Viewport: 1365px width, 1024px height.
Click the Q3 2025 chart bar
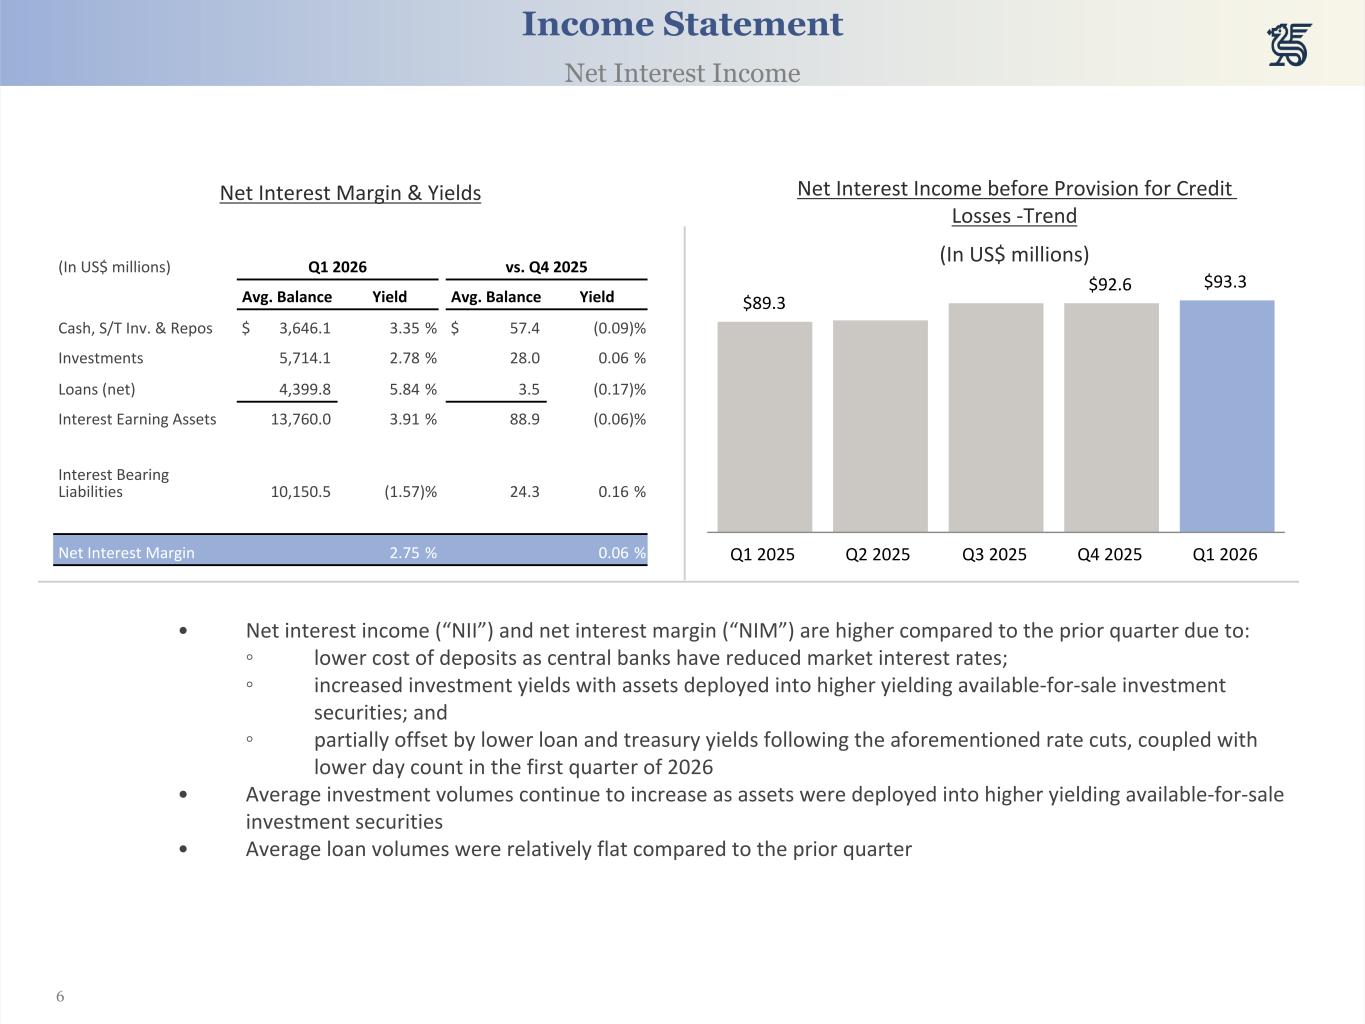click(995, 417)
